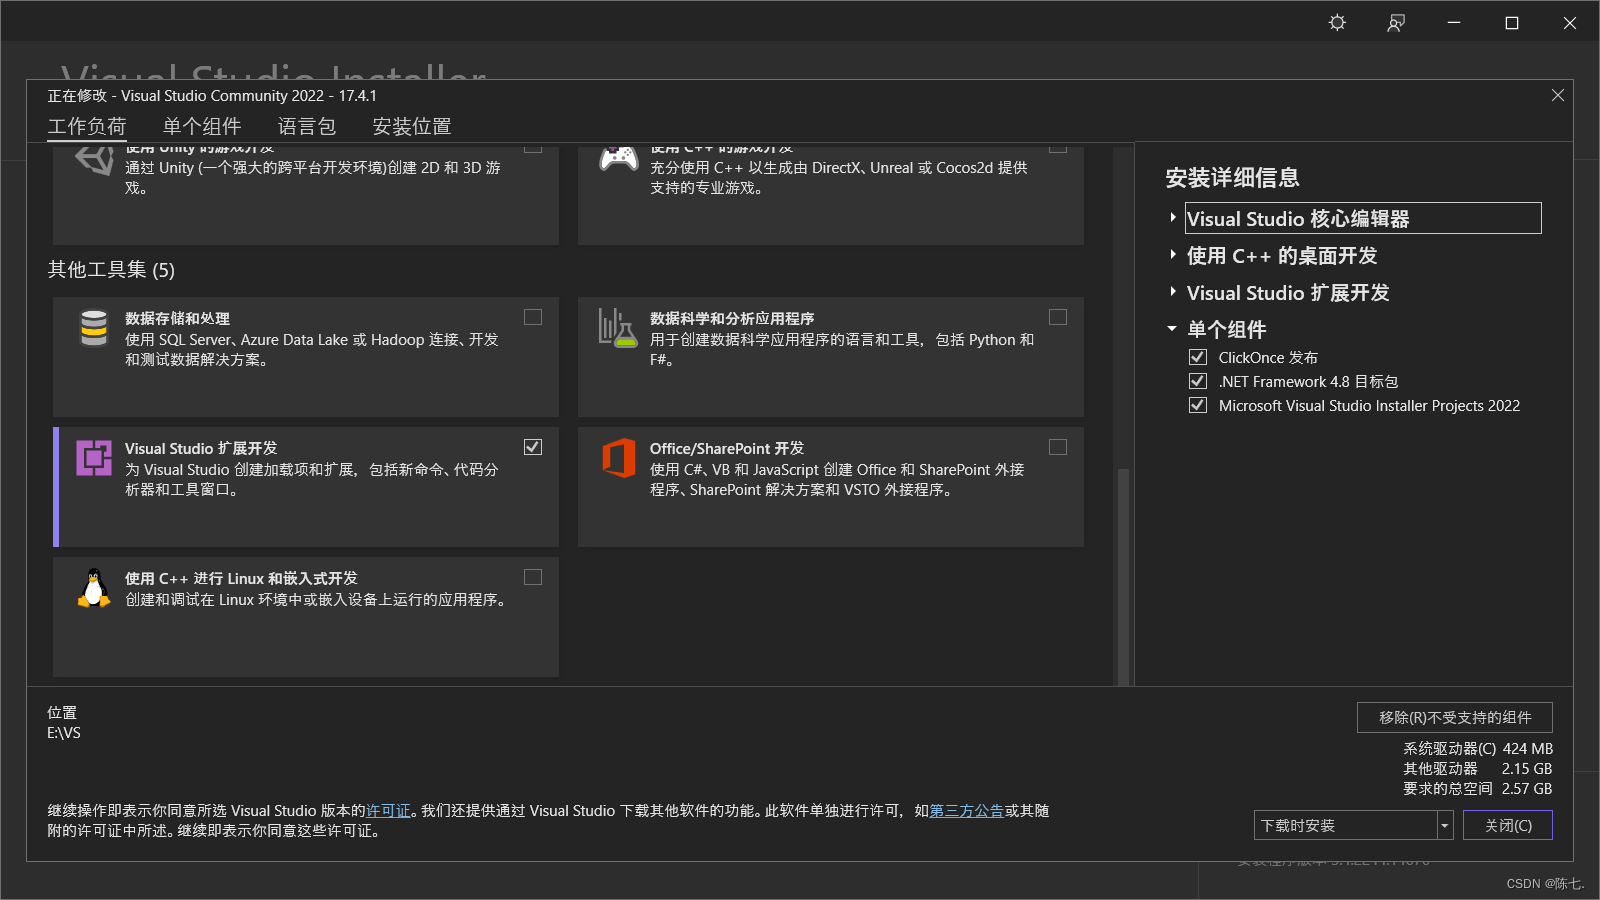Click the purple Visual Studio 扩展开发 icon

(x=93, y=458)
